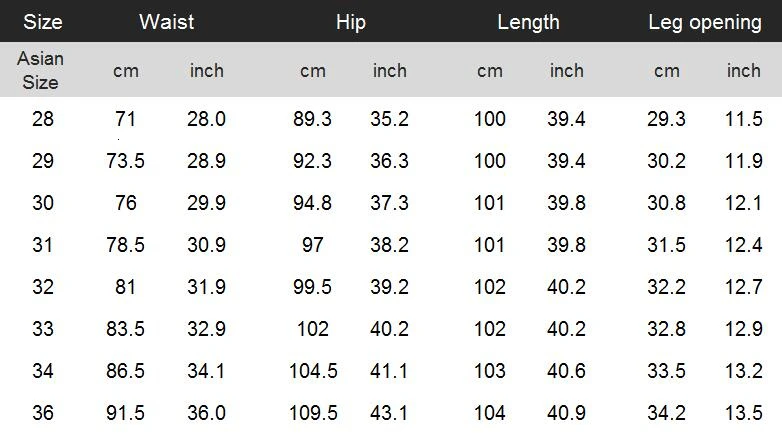Image resolution: width=782 pixels, height=436 pixels.
Task: Select the 29.3 leg opening cell
Action: [666, 119]
